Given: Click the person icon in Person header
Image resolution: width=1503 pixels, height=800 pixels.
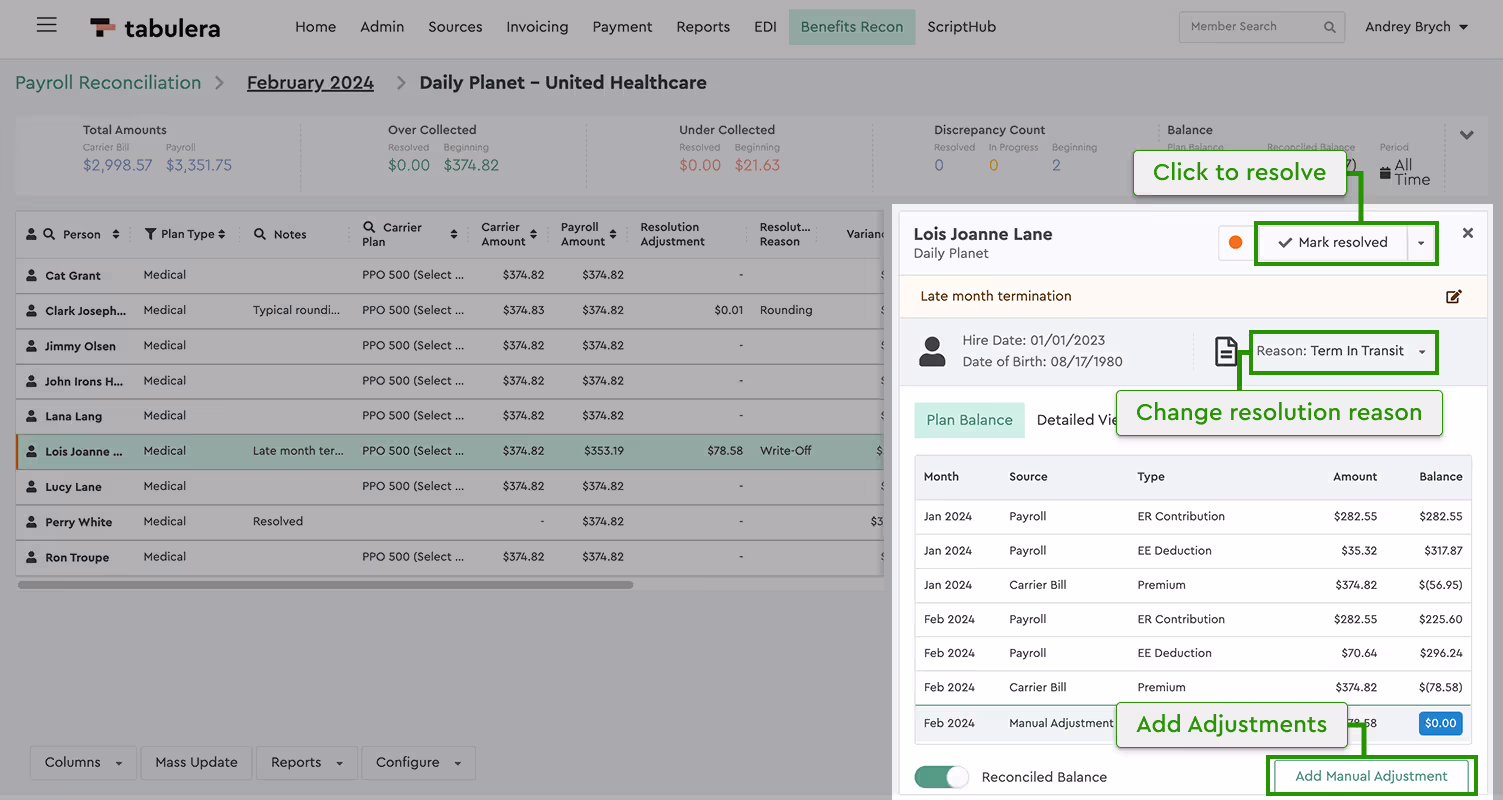Looking at the screenshot, I should point(32,234).
